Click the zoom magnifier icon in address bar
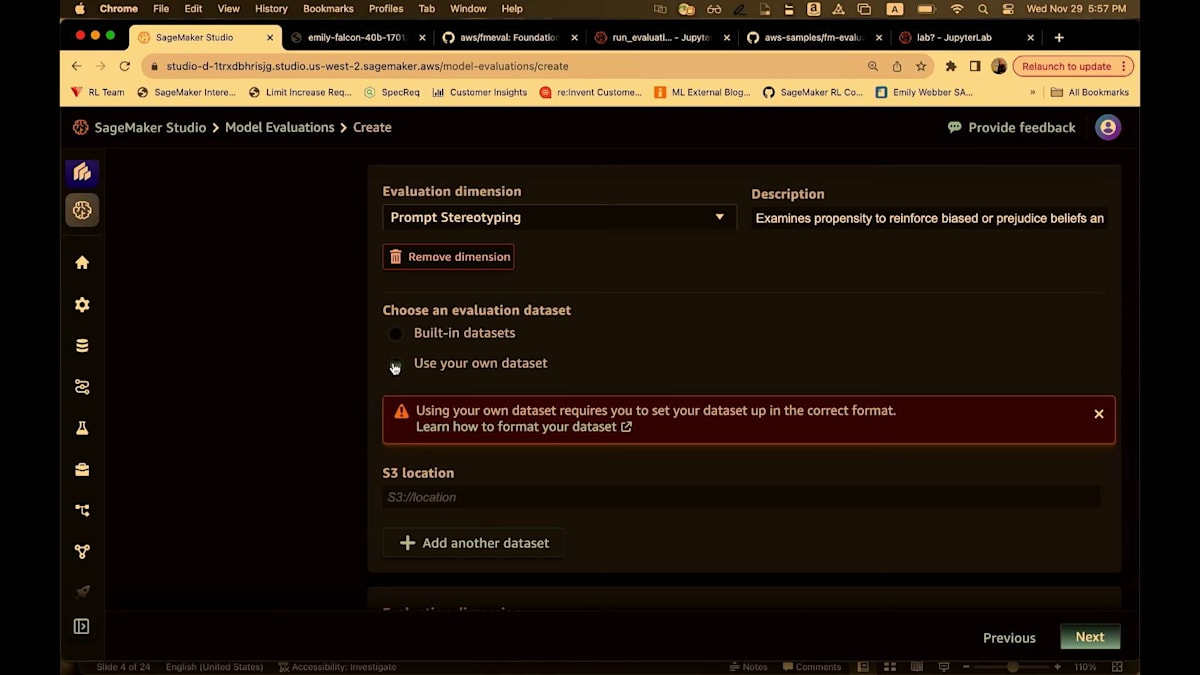The width and height of the screenshot is (1200, 675). point(873,66)
